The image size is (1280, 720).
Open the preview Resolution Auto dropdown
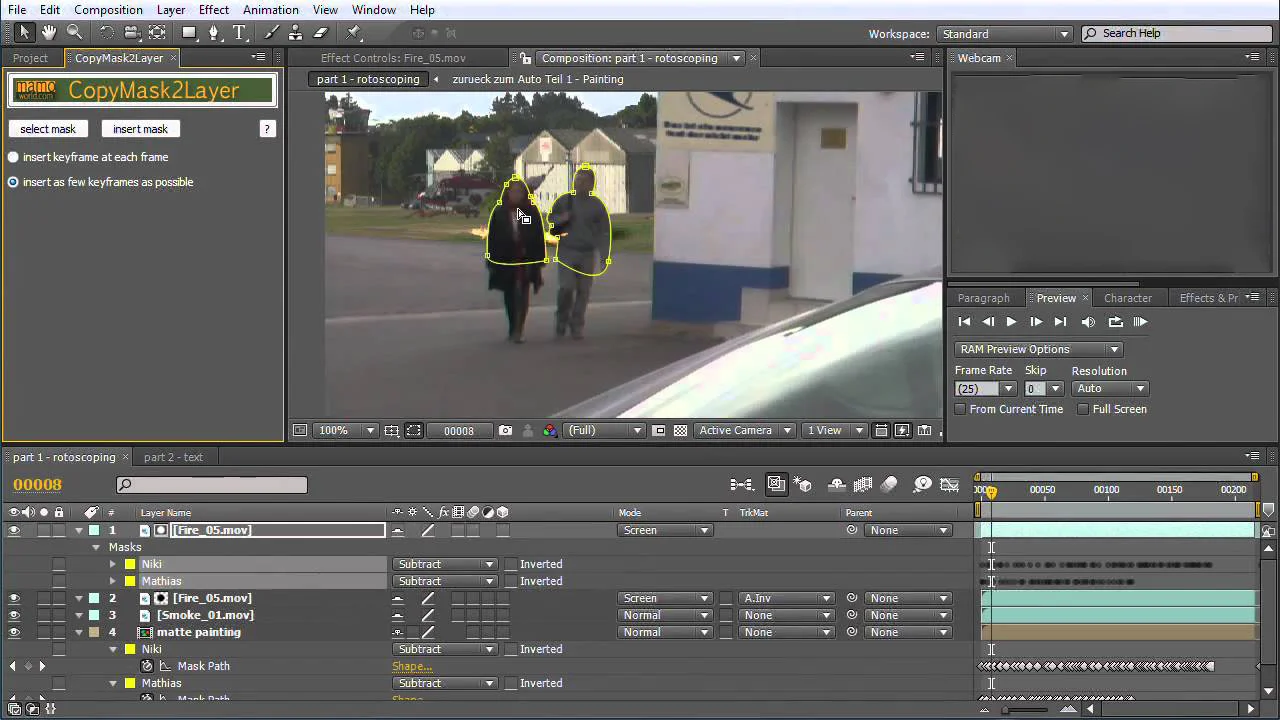[1110, 389]
